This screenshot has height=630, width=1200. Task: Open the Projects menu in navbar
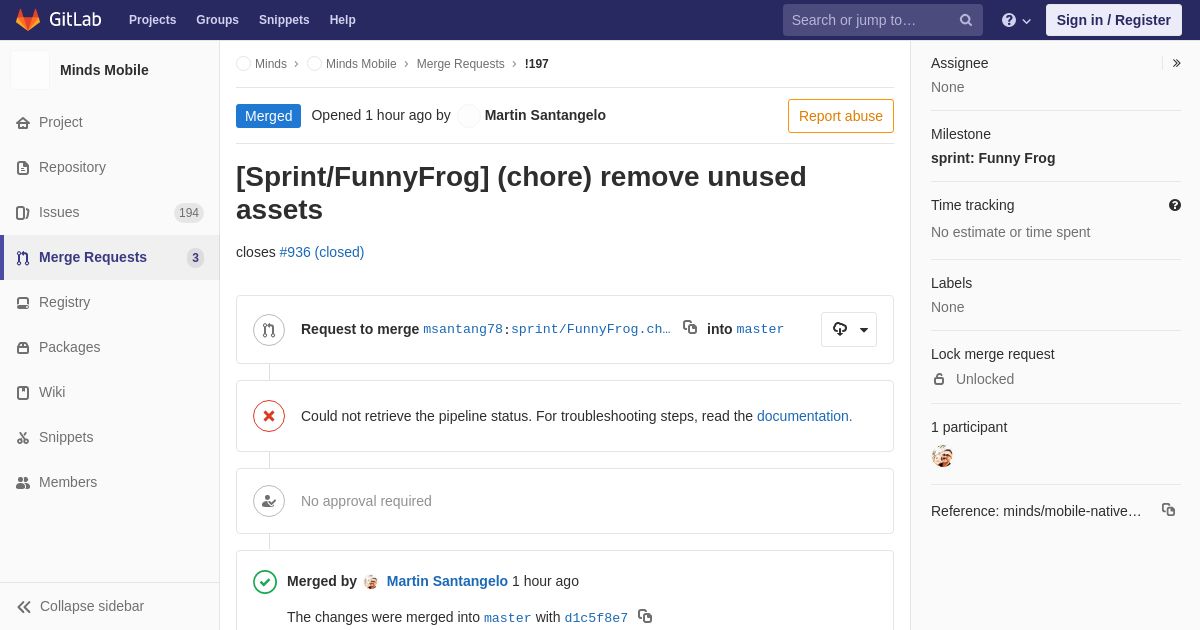pyautogui.click(x=152, y=20)
